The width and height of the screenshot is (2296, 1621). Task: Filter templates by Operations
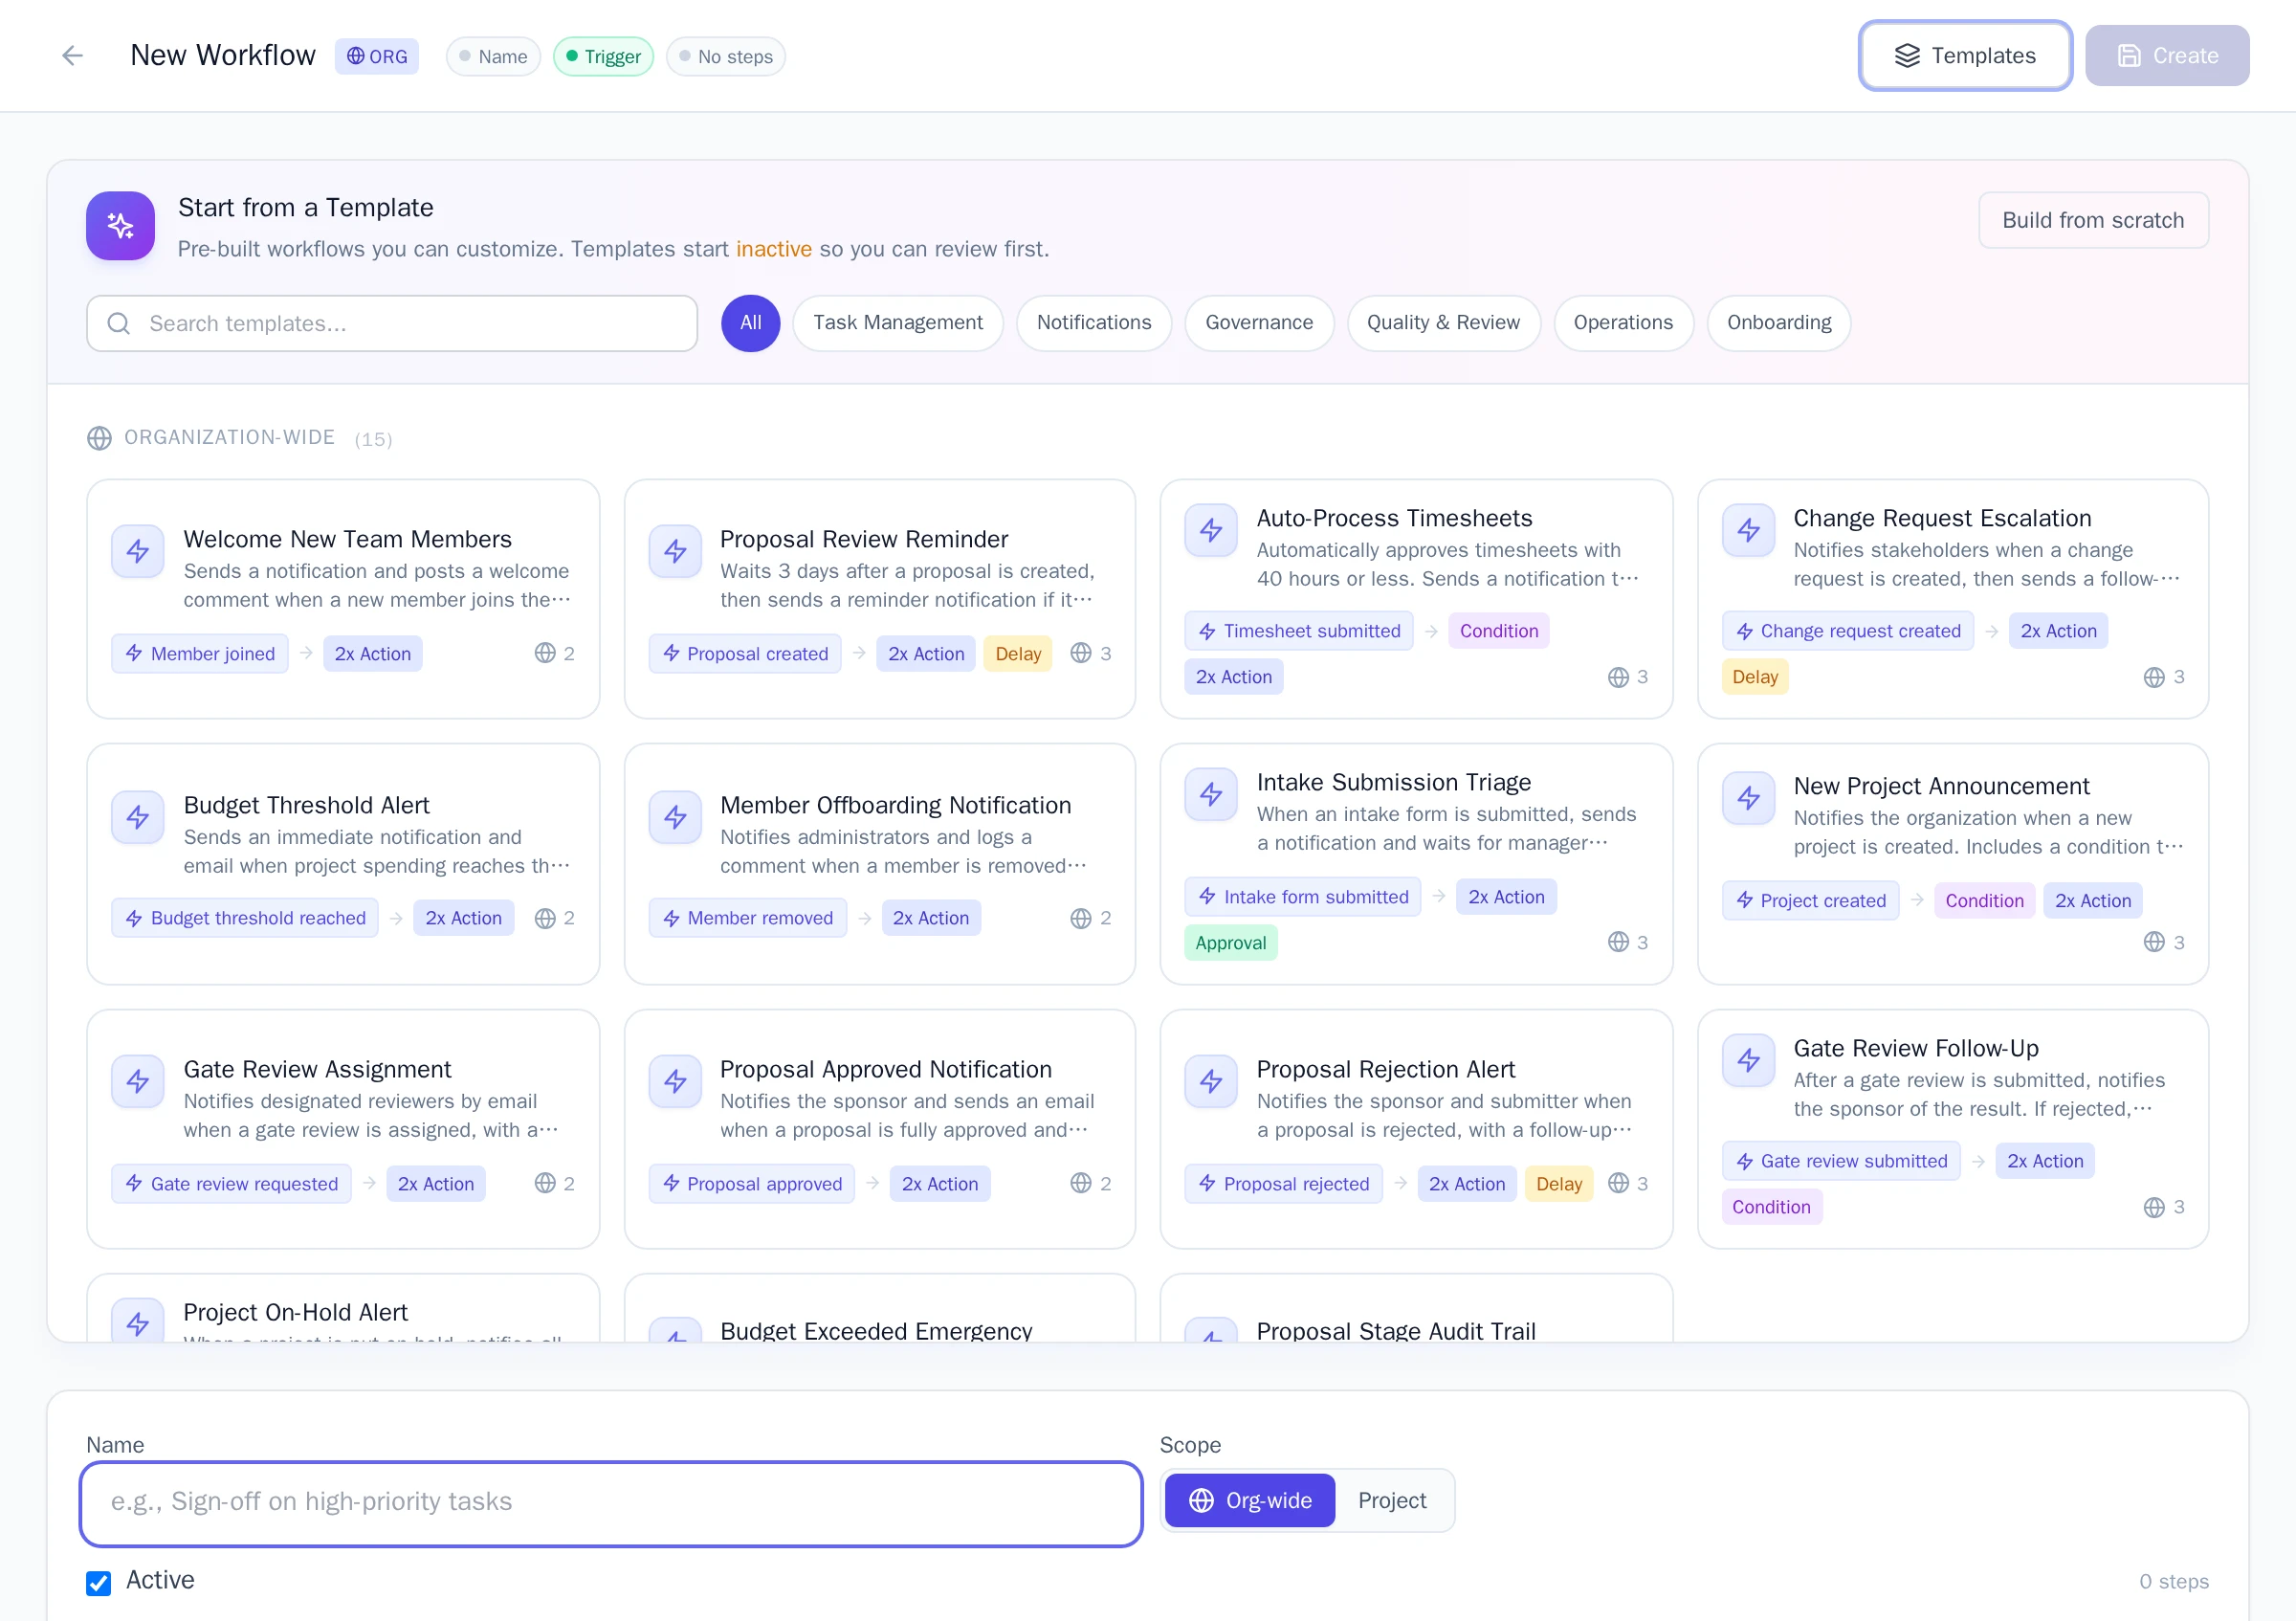(x=1623, y=323)
